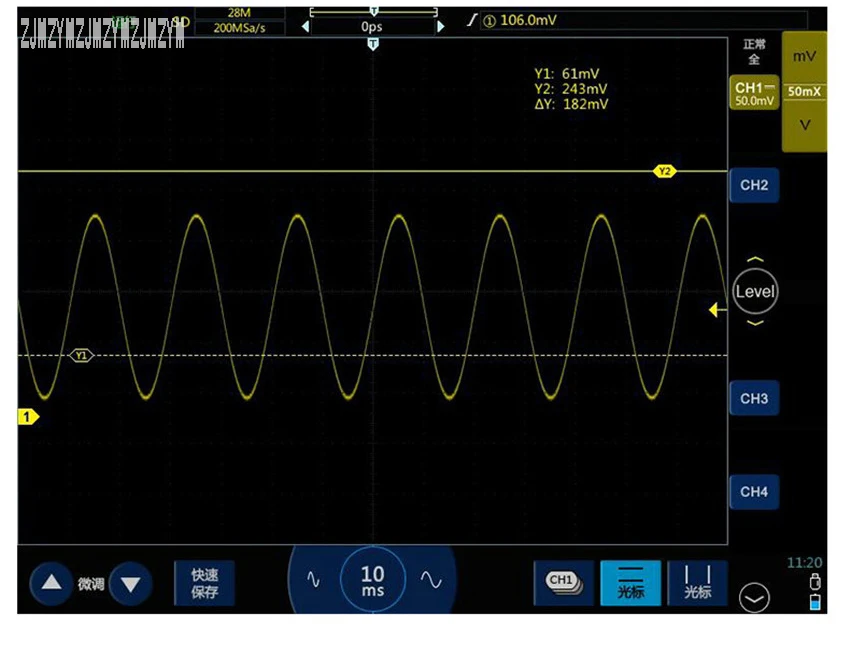Click the USB storage status icon
The height and width of the screenshot is (656, 850).
coord(815,582)
